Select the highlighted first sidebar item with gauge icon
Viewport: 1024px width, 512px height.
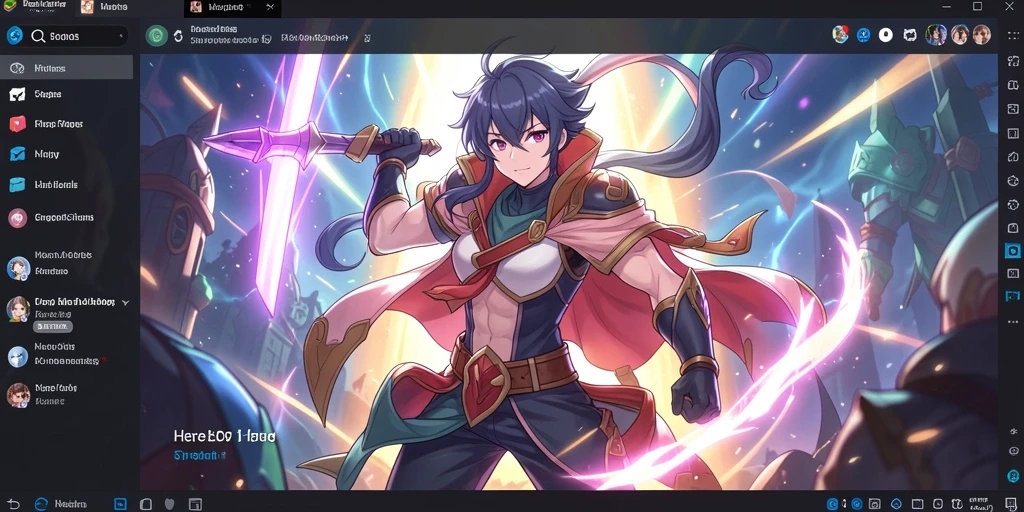pyautogui.click(x=67, y=68)
